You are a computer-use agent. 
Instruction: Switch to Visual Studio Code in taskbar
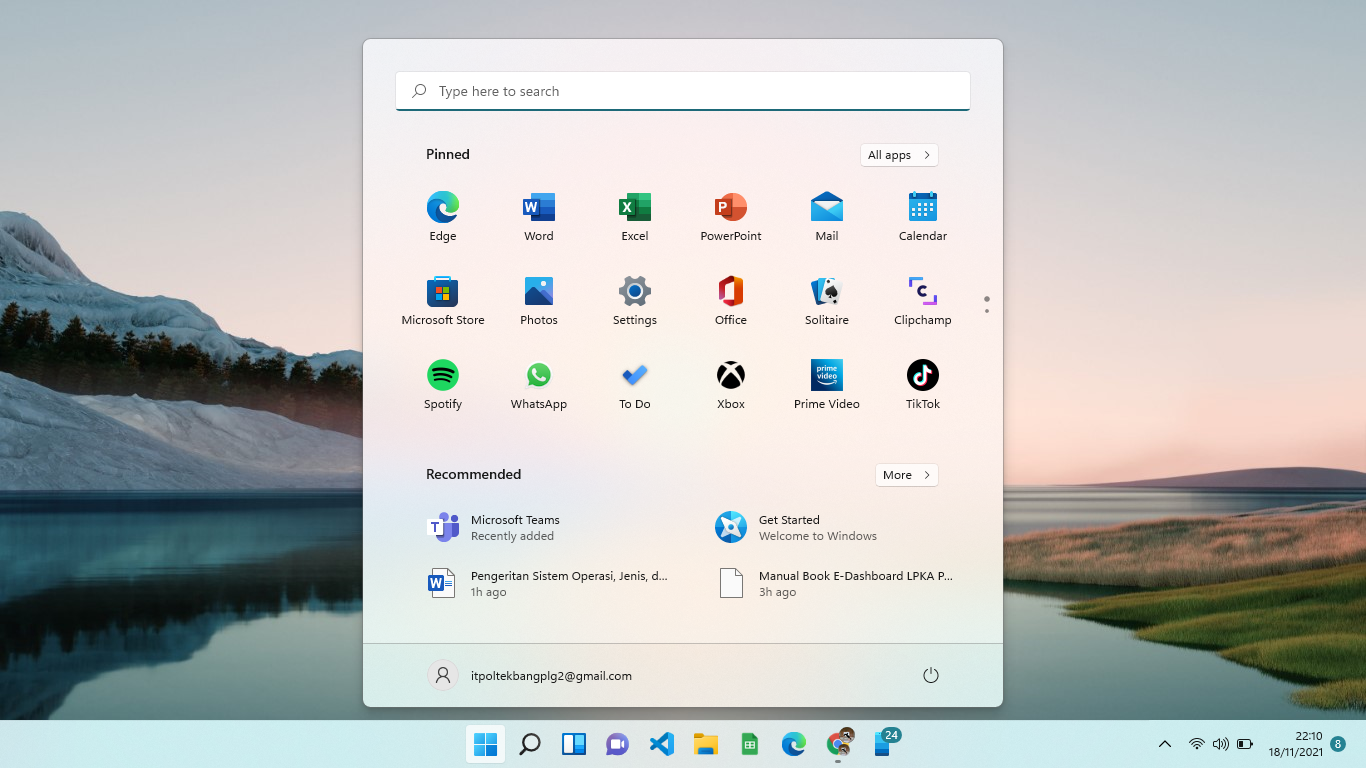coord(662,744)
